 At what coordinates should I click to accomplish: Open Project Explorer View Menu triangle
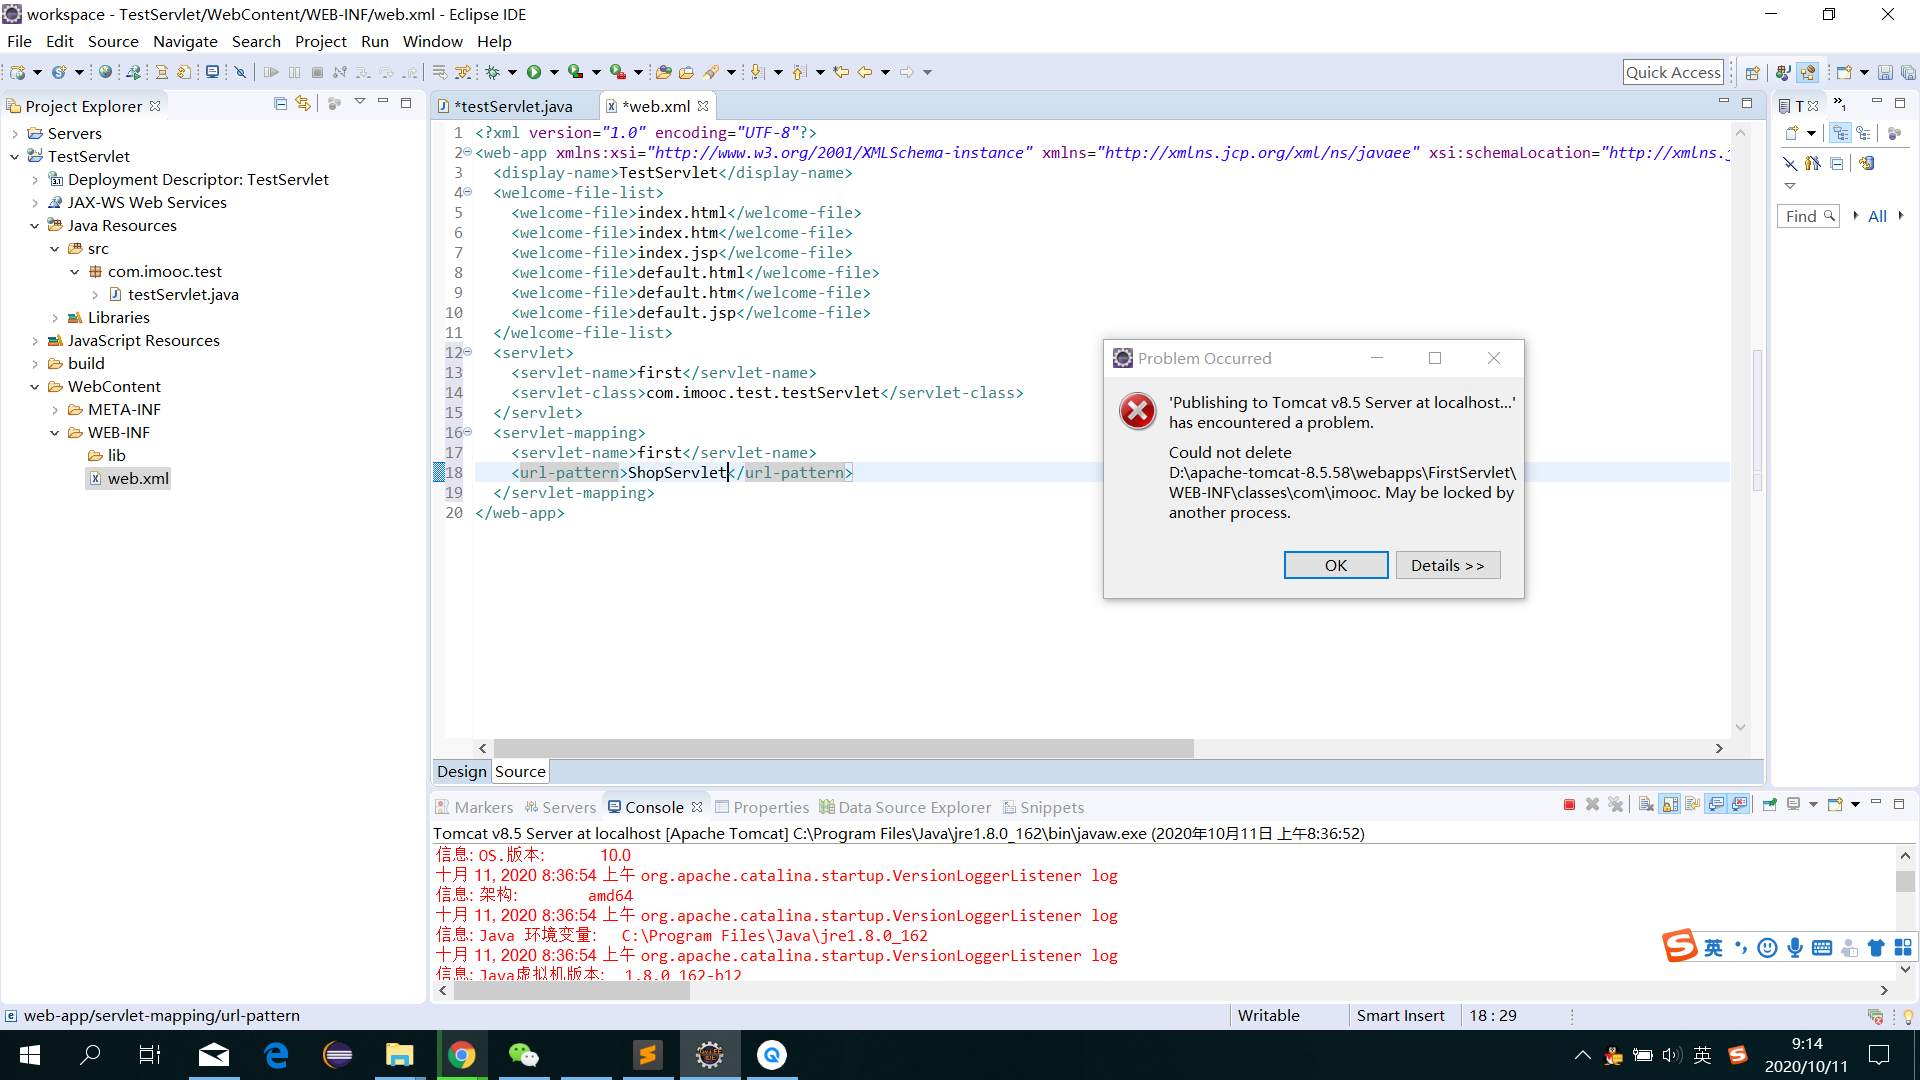pyautogui.click(x=360, y=103)
